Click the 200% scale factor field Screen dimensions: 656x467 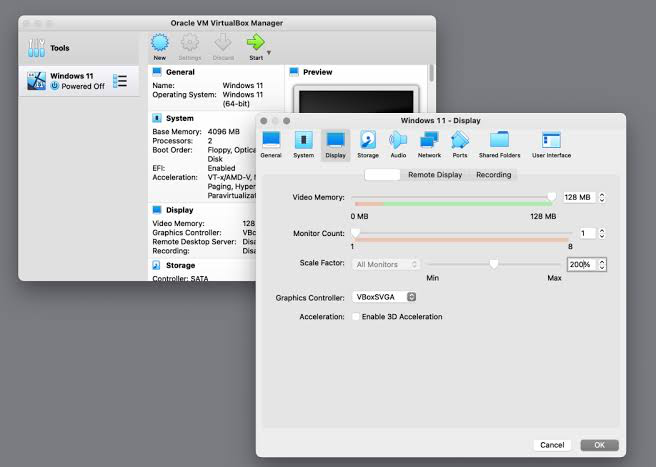tap(582, 264)
